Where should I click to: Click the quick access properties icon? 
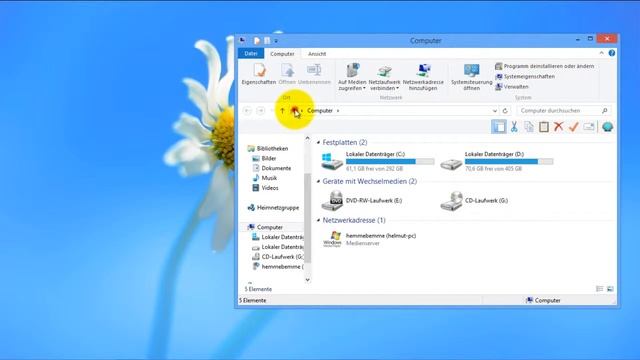[x=257, y=40]
